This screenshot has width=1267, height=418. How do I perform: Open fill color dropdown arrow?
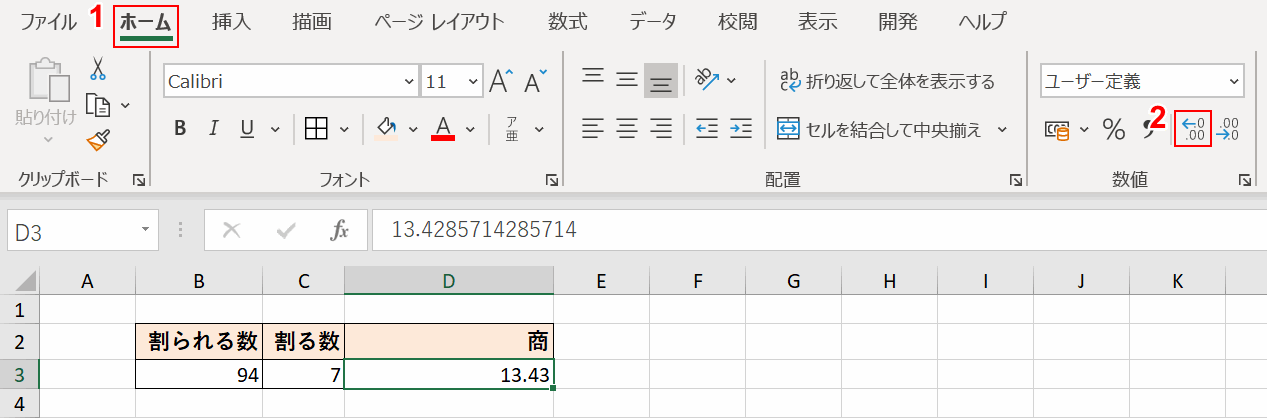[x=412, y=129]
